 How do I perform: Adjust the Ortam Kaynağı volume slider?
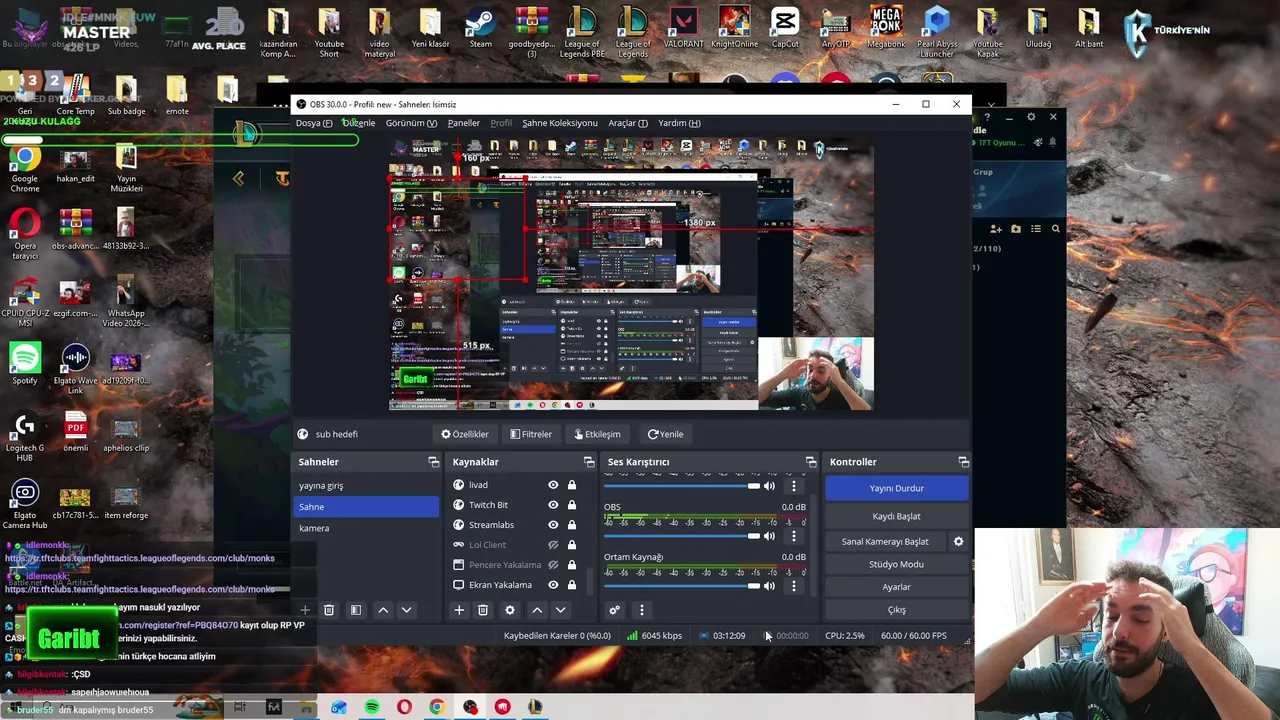[682, 586]
